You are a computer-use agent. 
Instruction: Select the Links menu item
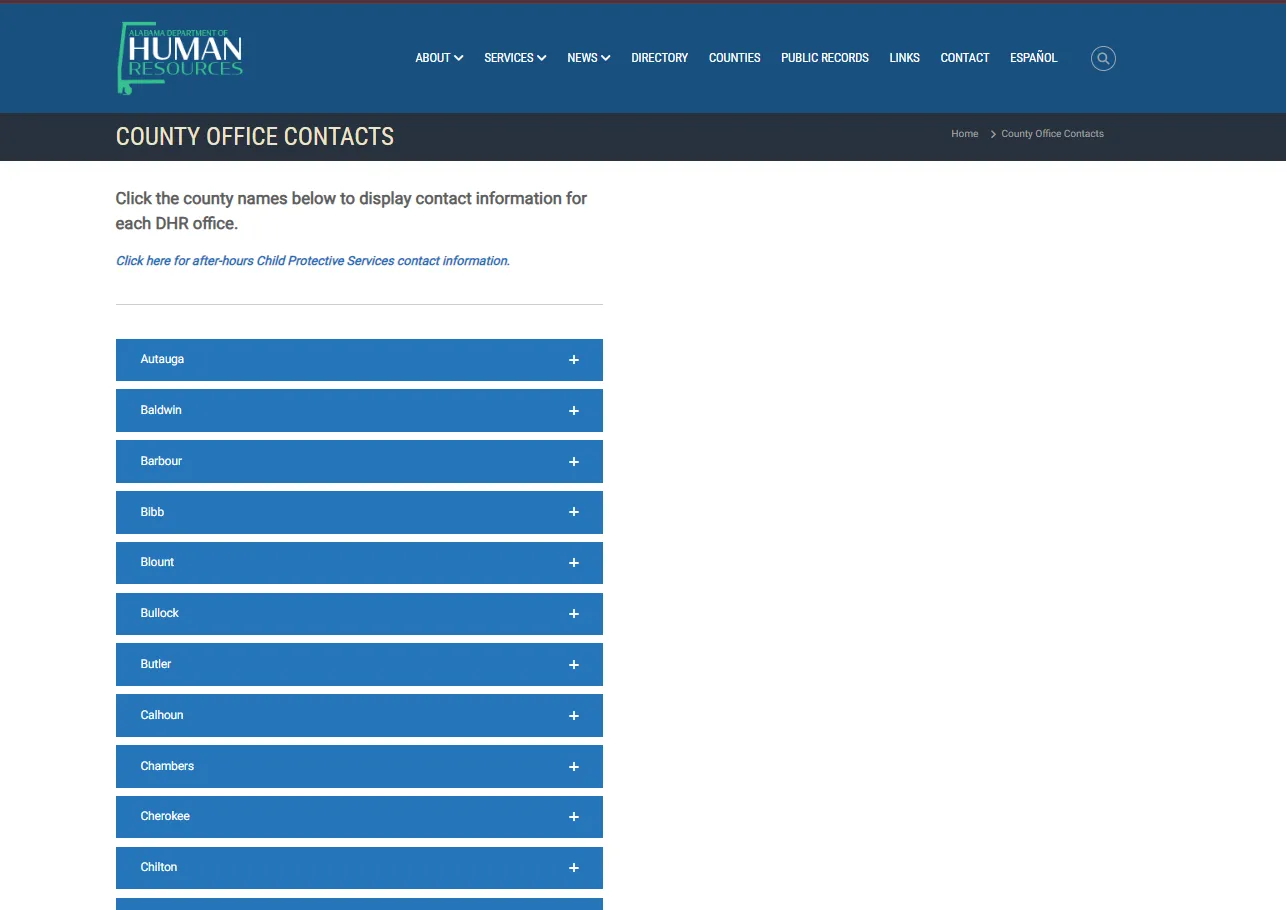[x=905, y=58]
